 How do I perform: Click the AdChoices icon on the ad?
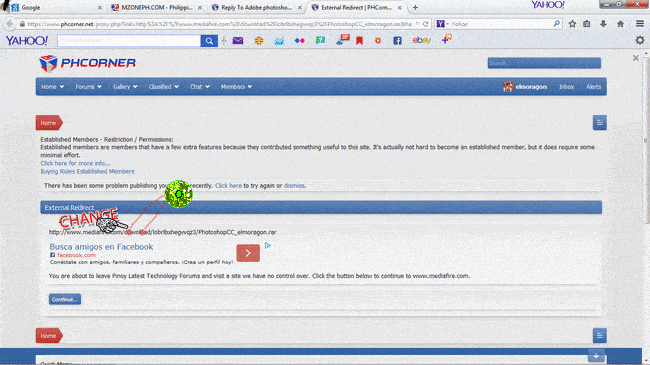(268, 246)
